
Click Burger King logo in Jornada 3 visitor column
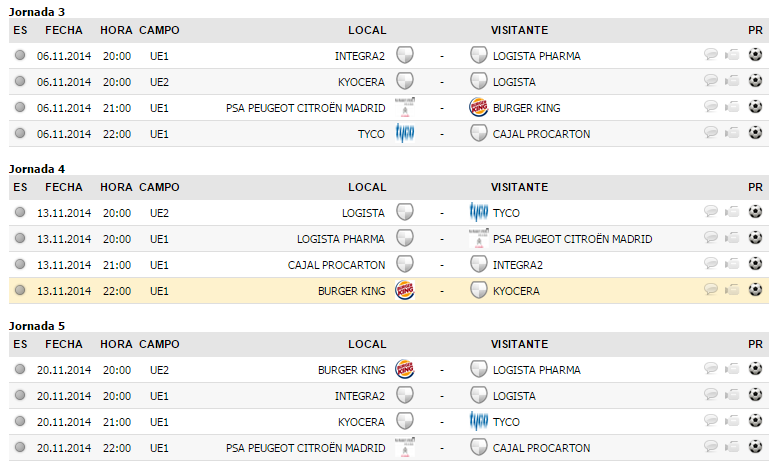point(478,107)
